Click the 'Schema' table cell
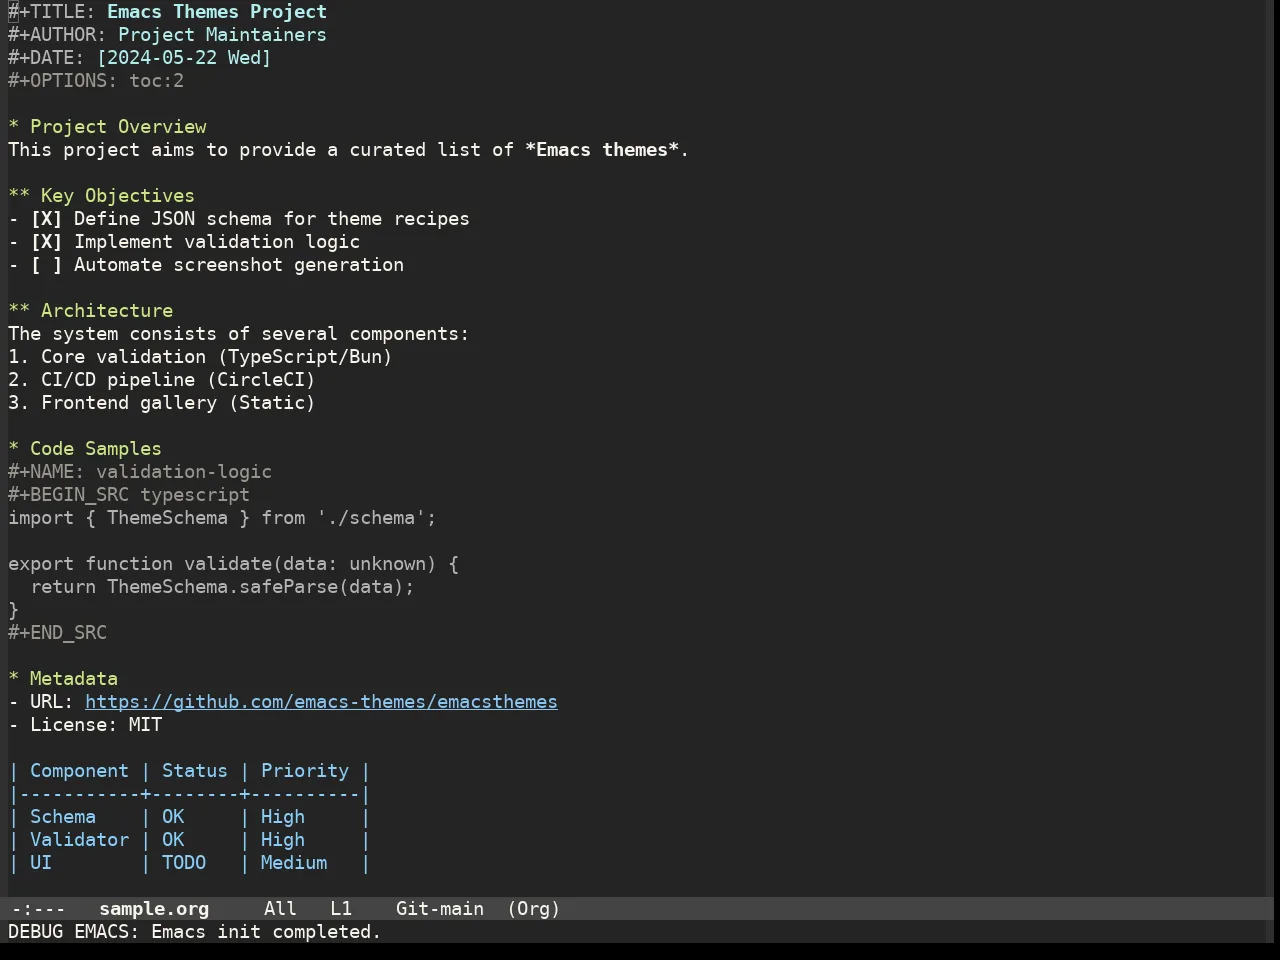This screenshot has height=960, width=1280. click(x=63, y=817)
